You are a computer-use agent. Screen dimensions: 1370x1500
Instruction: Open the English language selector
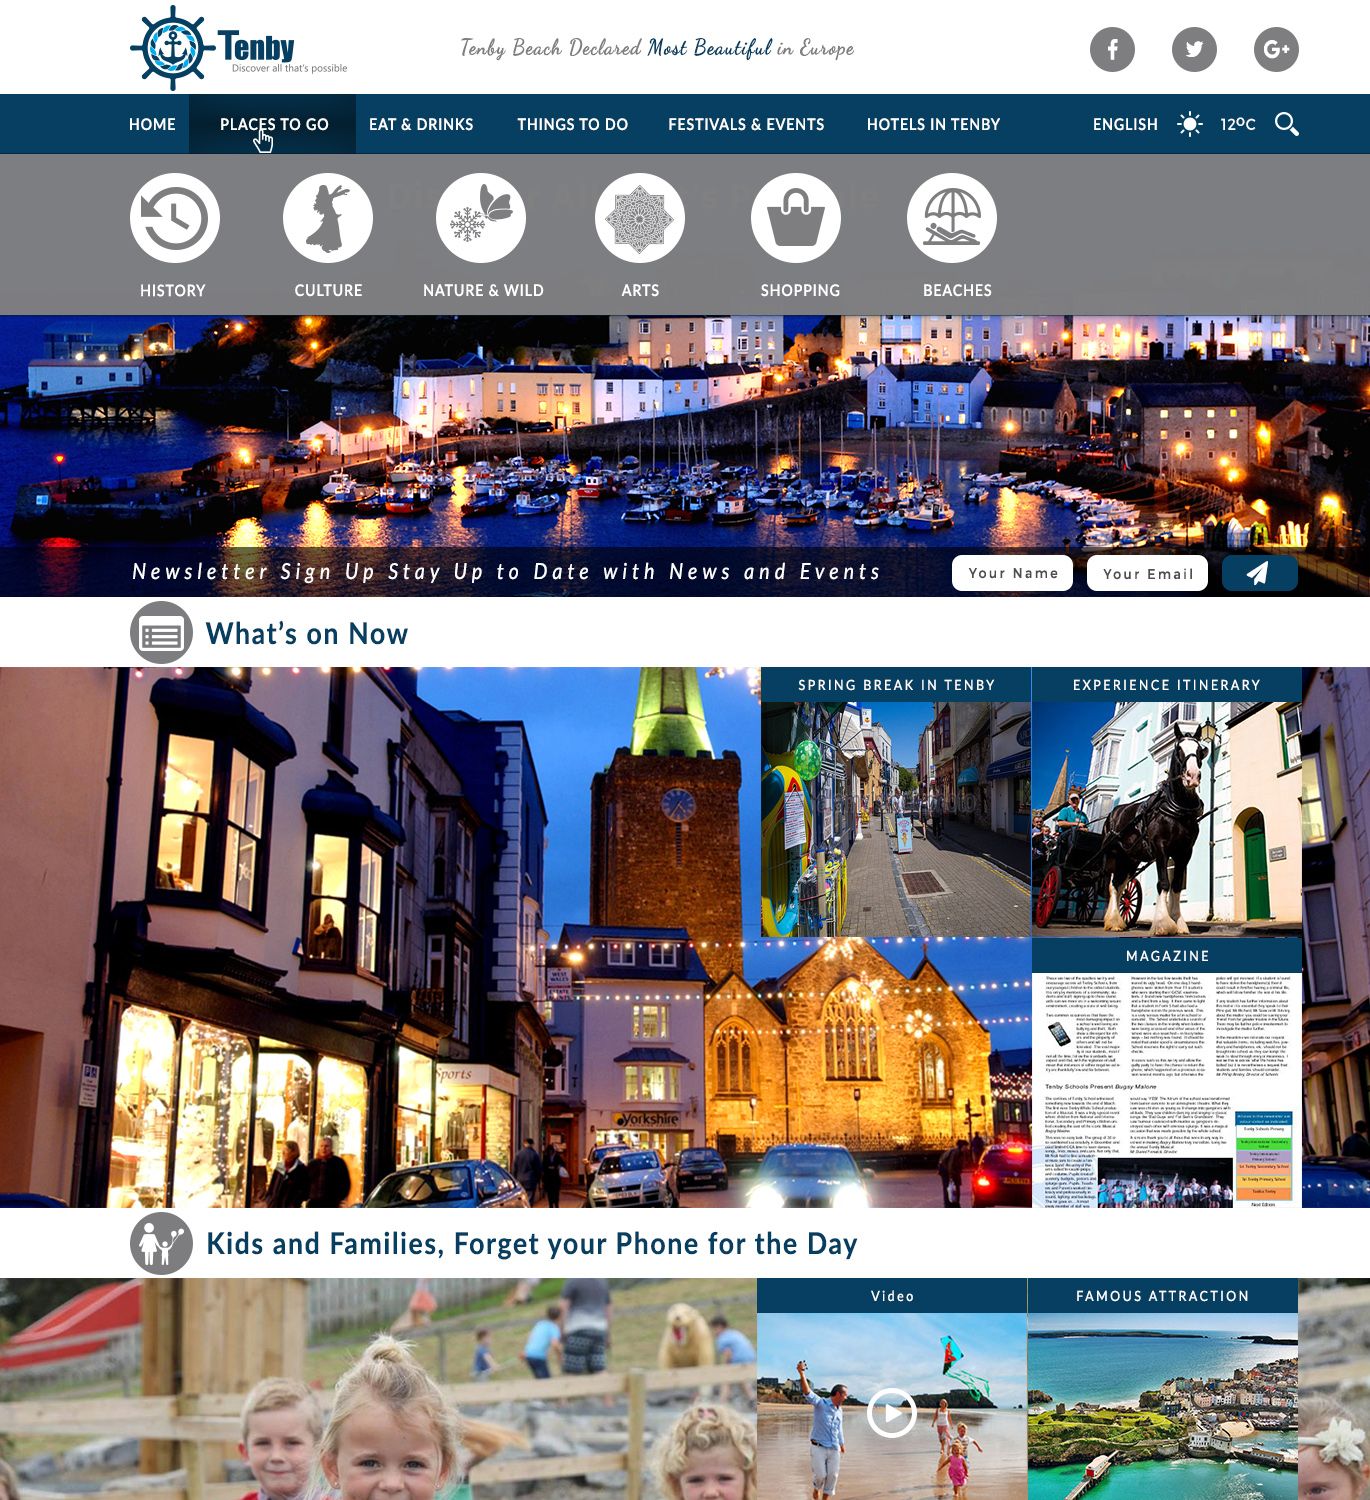coord(1125,124)
